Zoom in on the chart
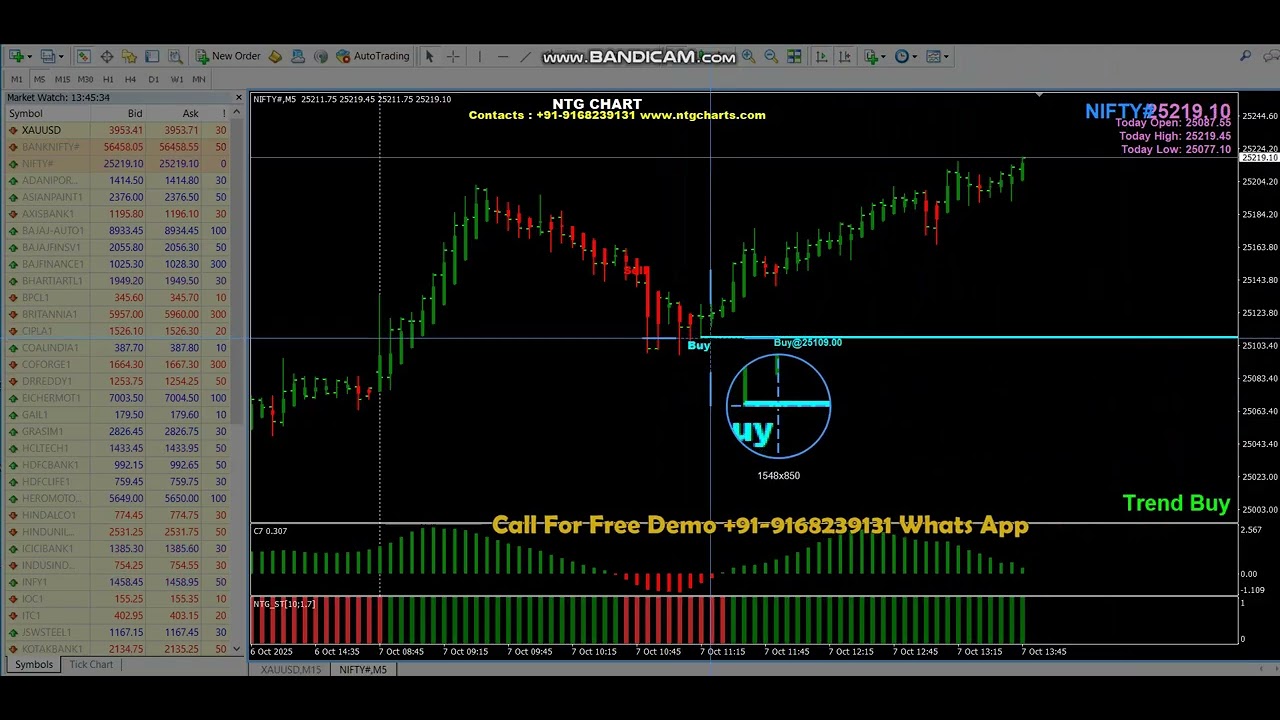The width and height of the screenshot is (1280, 720). 748,56
